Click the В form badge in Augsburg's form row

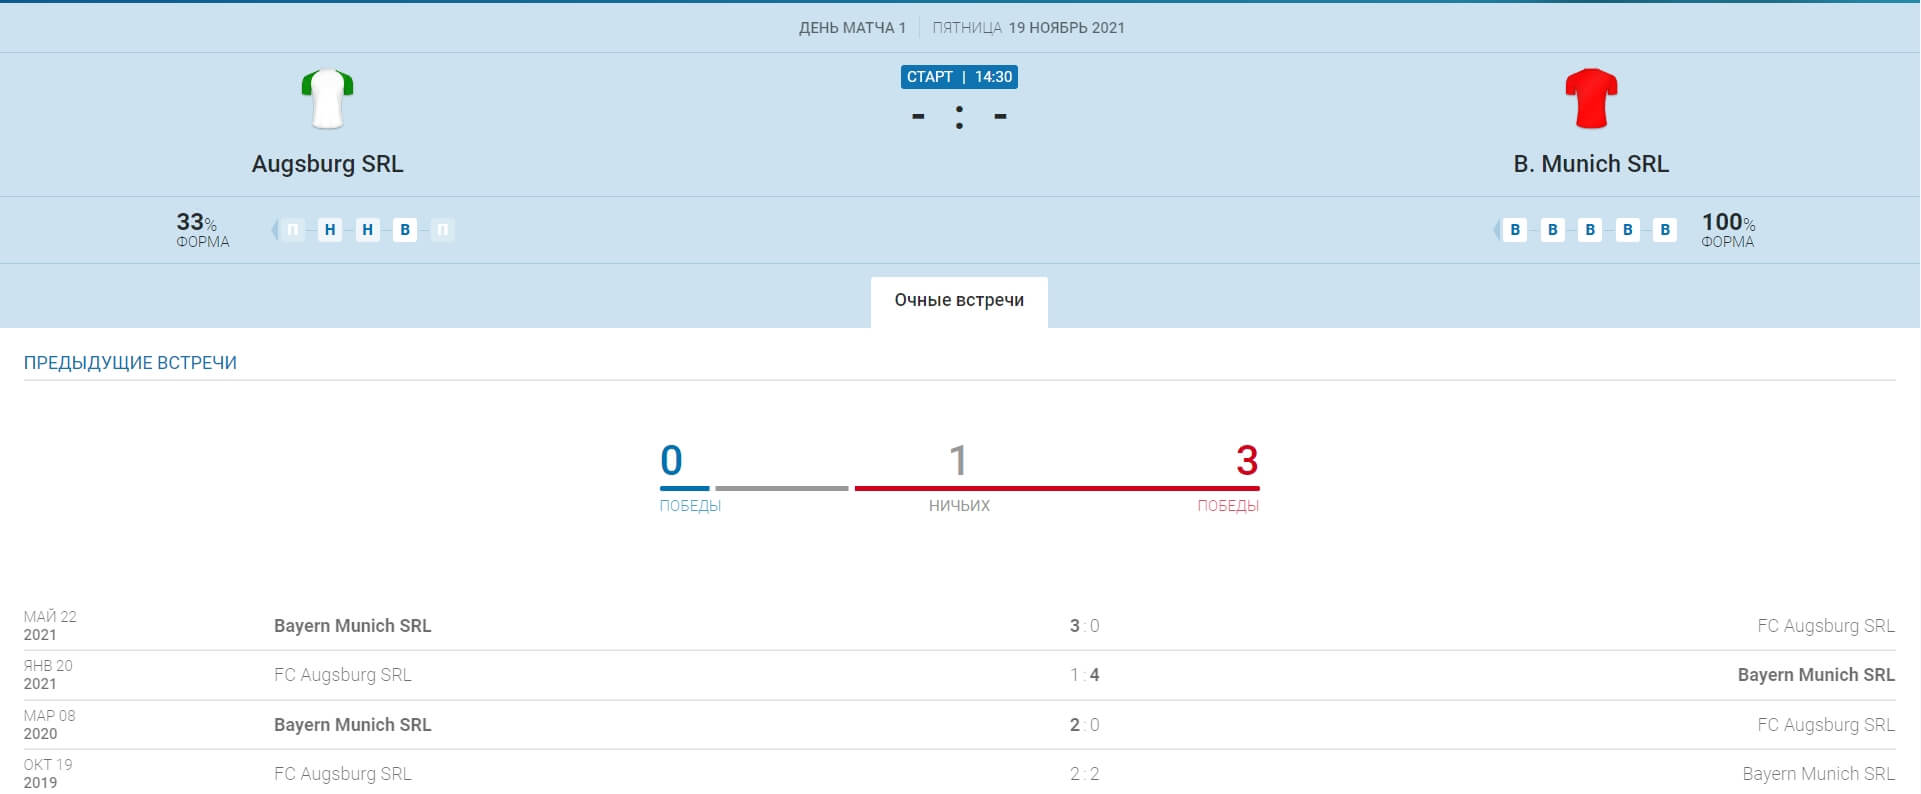coord(405,230)
